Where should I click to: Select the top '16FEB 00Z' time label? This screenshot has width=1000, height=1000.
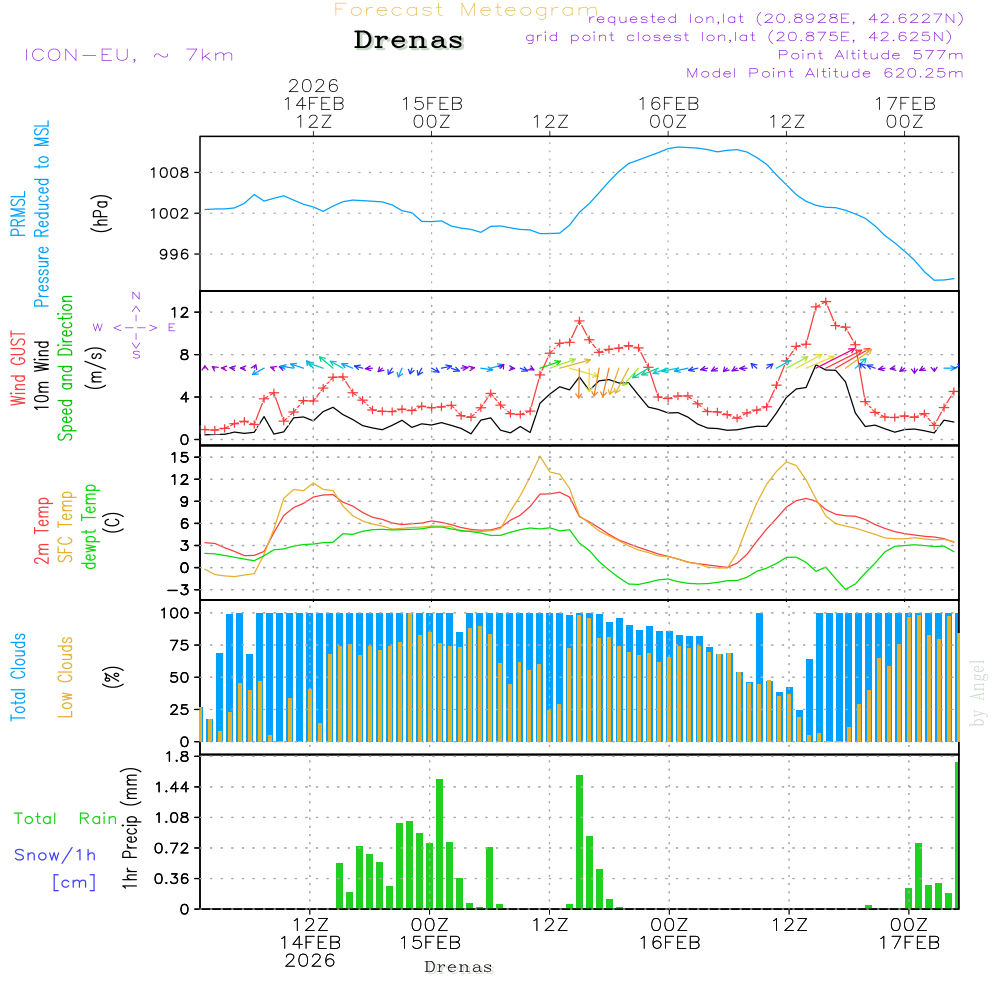[x=668, y=111]
